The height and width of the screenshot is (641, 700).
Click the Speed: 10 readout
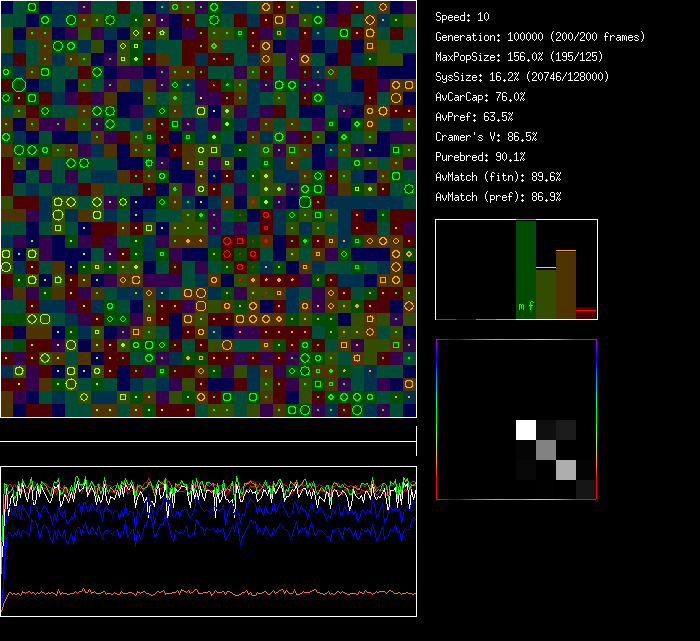pyautogui.click(x=463, y=17)
